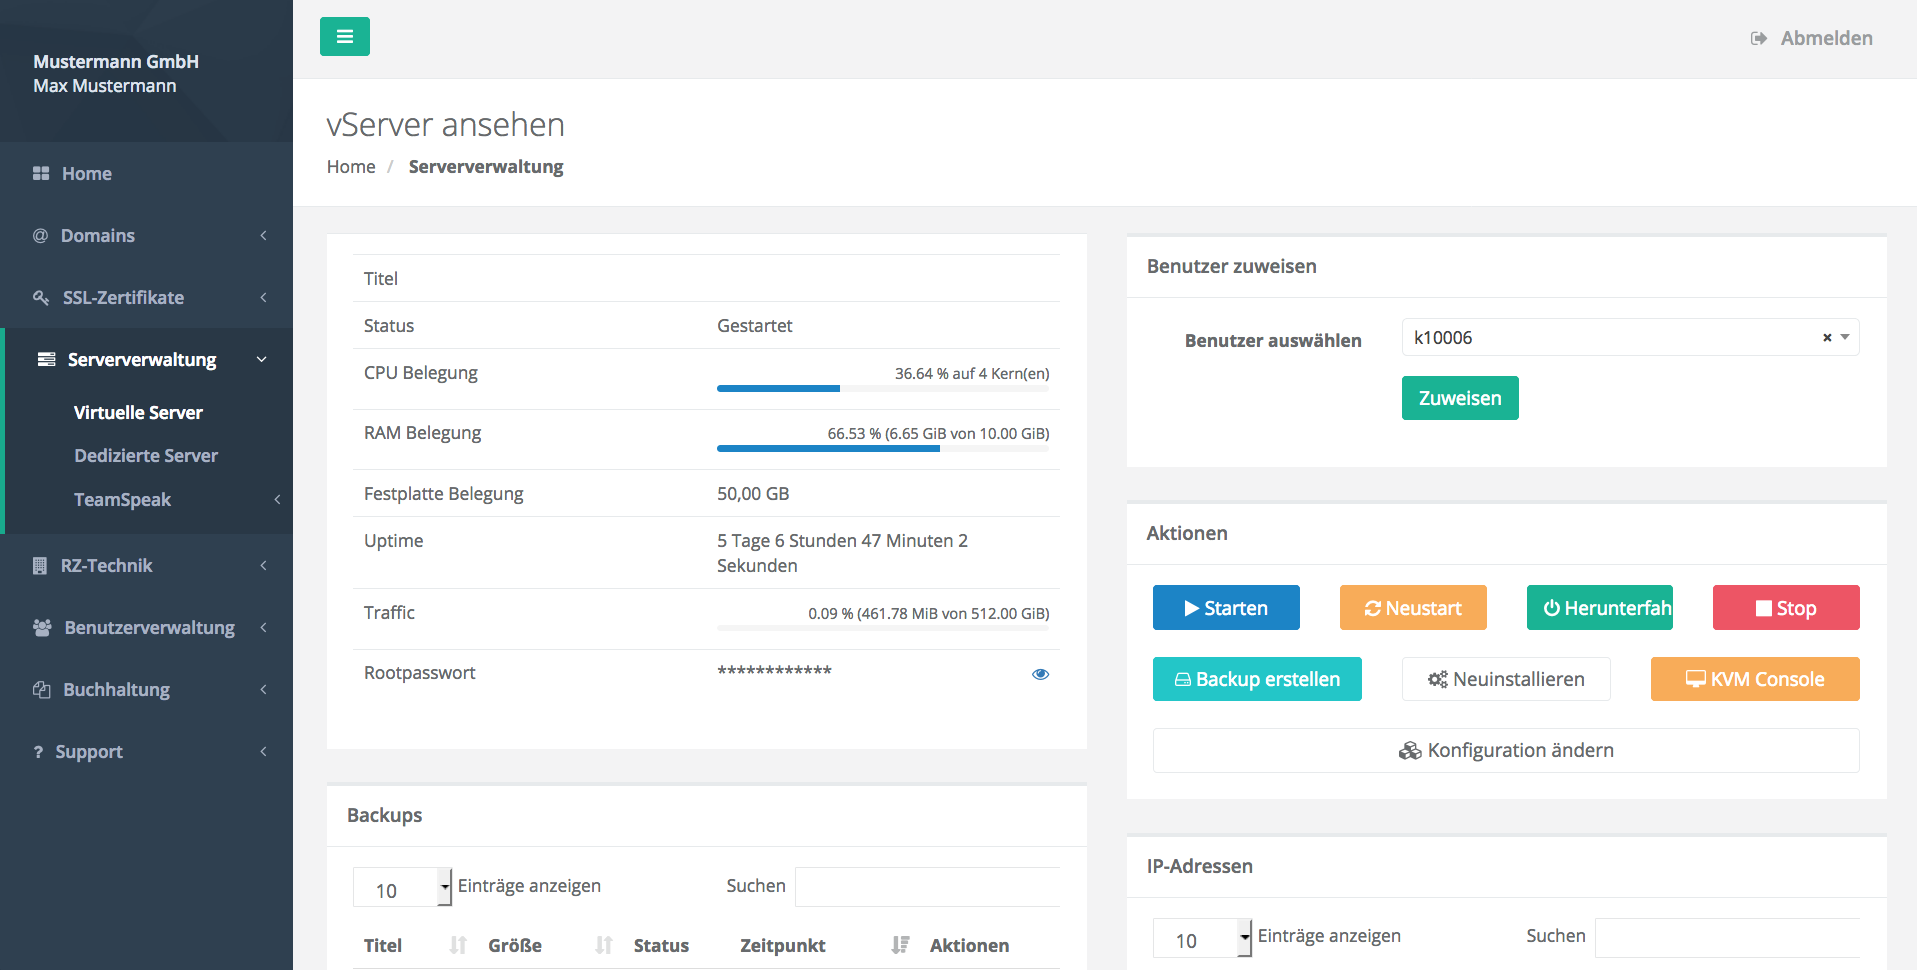This screenshot has width=1917, height=970.
Task: Click the CPU Belegung progress bar
Action: 883,388
